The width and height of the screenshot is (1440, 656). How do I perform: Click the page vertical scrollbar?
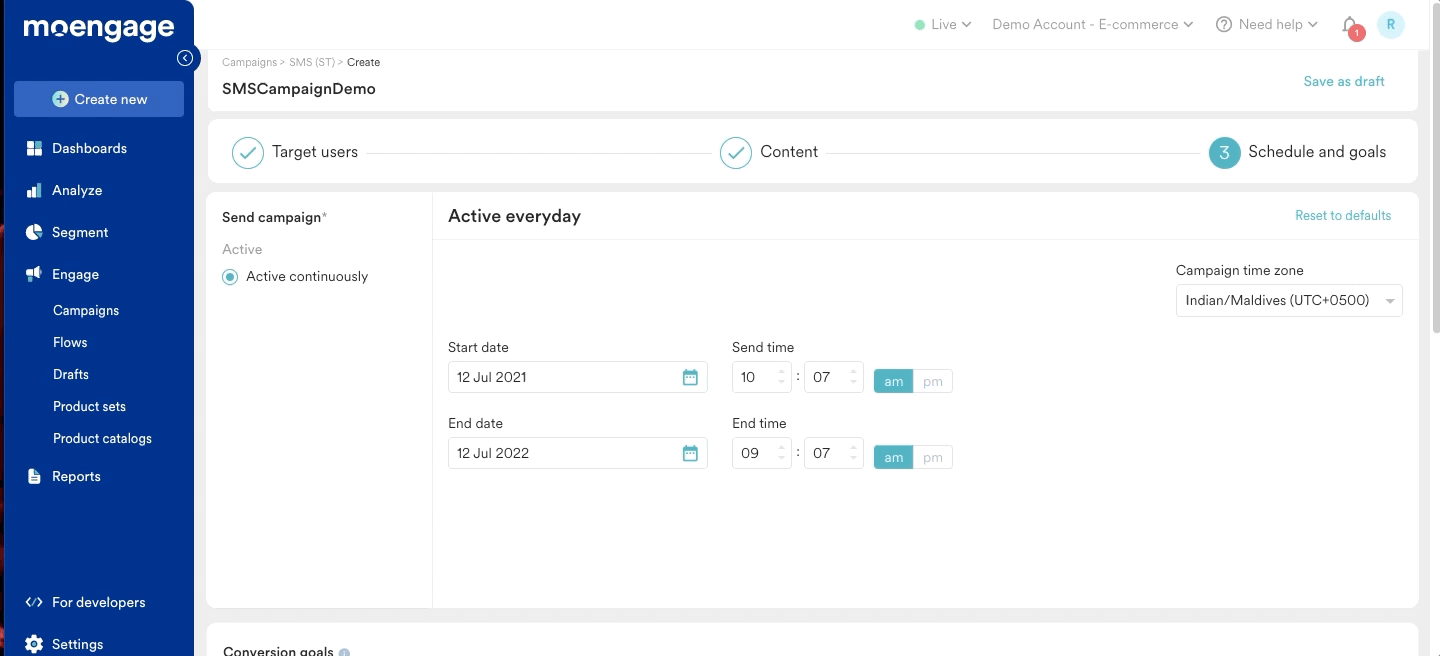tap(1436, 170)
